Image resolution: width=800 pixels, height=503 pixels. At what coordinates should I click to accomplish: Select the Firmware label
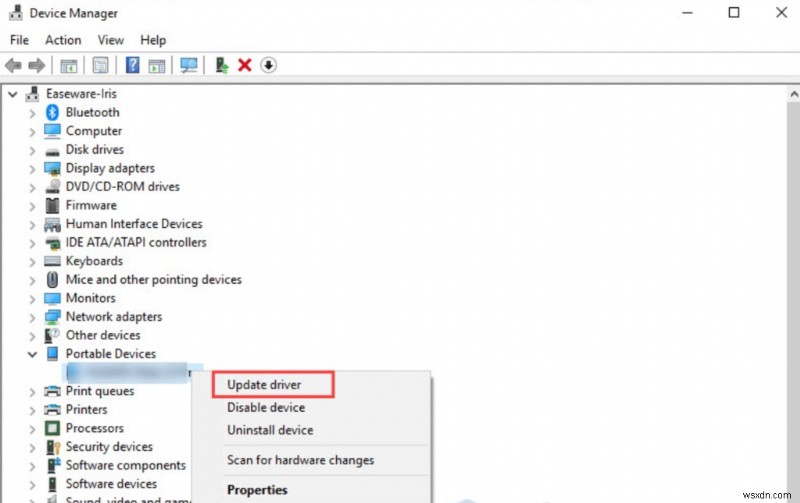(91, 205)
